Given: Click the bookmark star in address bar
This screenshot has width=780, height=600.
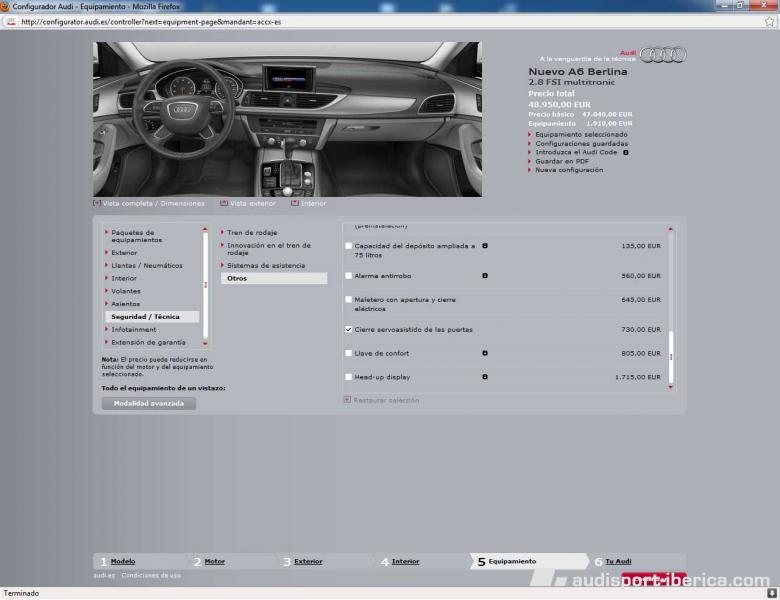Looking at the screenshot, I should click(770, 22).
